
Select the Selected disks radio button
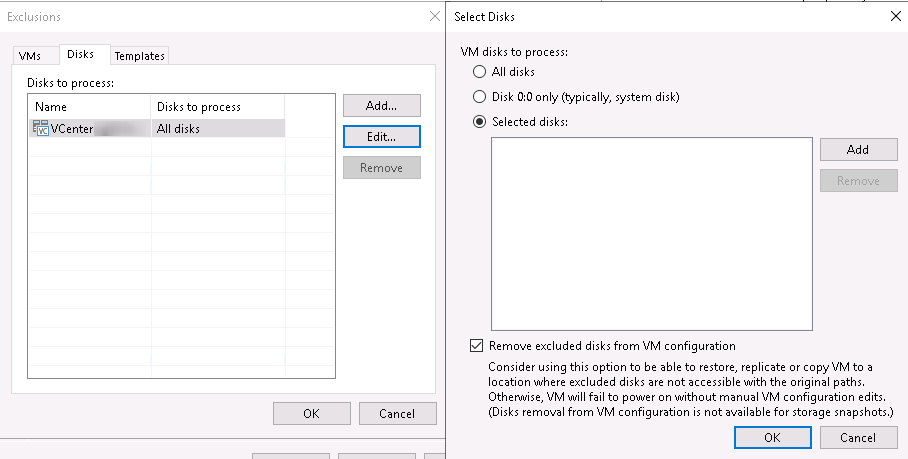click(480, 122)
